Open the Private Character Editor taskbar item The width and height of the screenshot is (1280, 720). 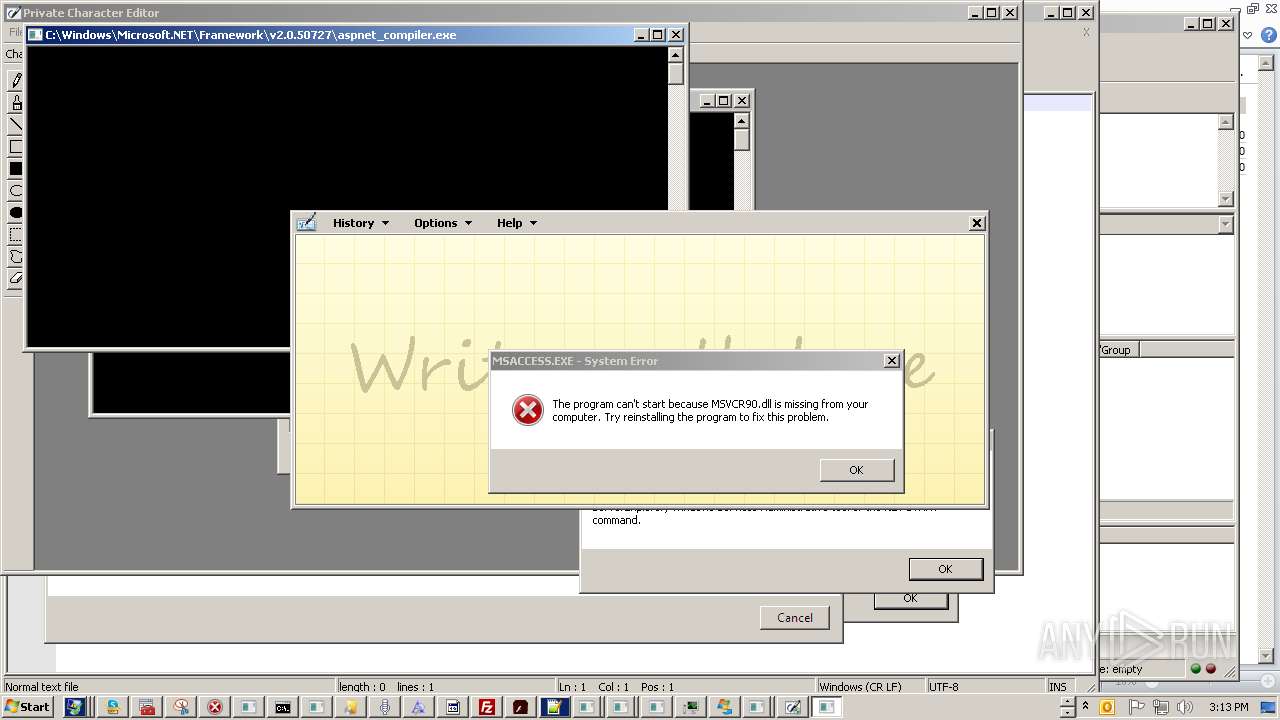click(x=793, y=707)
